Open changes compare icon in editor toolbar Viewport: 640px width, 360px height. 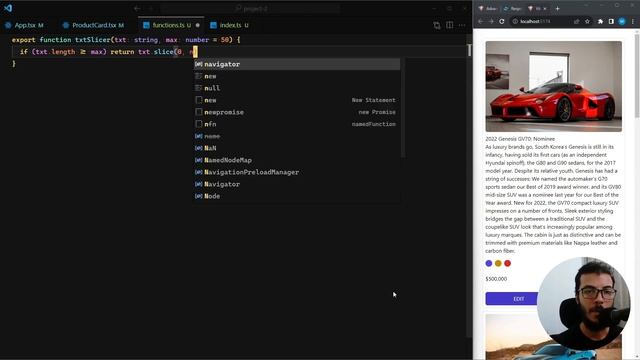point(437,25)
